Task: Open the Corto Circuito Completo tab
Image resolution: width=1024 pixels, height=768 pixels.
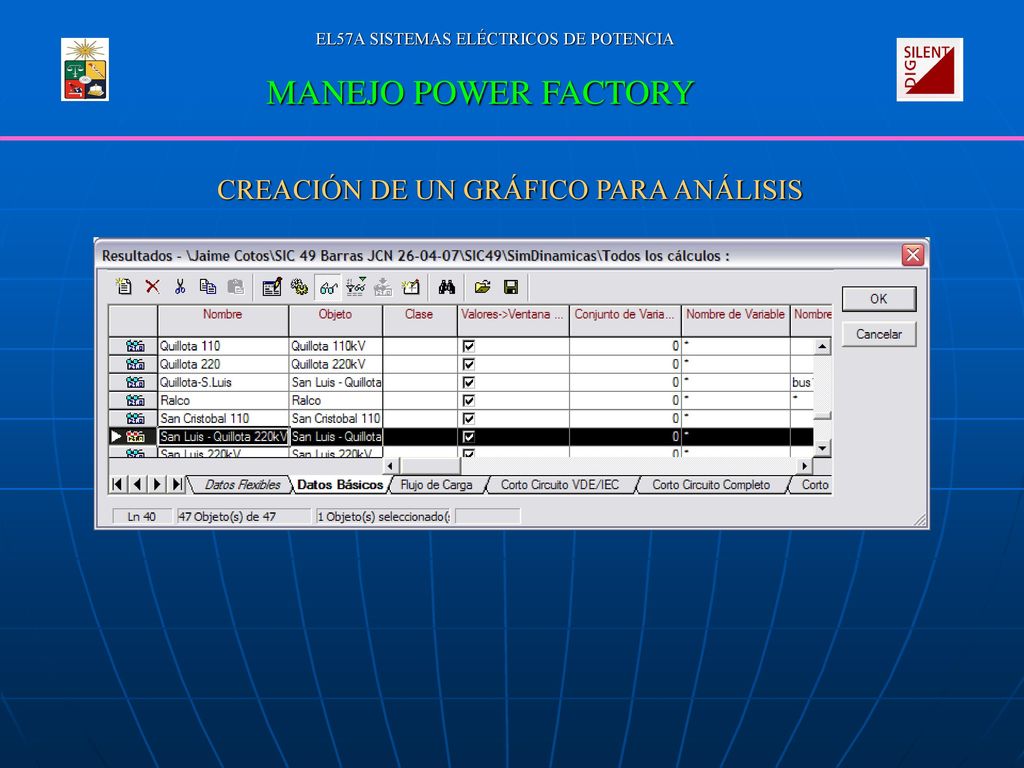Action: (711, 485)
